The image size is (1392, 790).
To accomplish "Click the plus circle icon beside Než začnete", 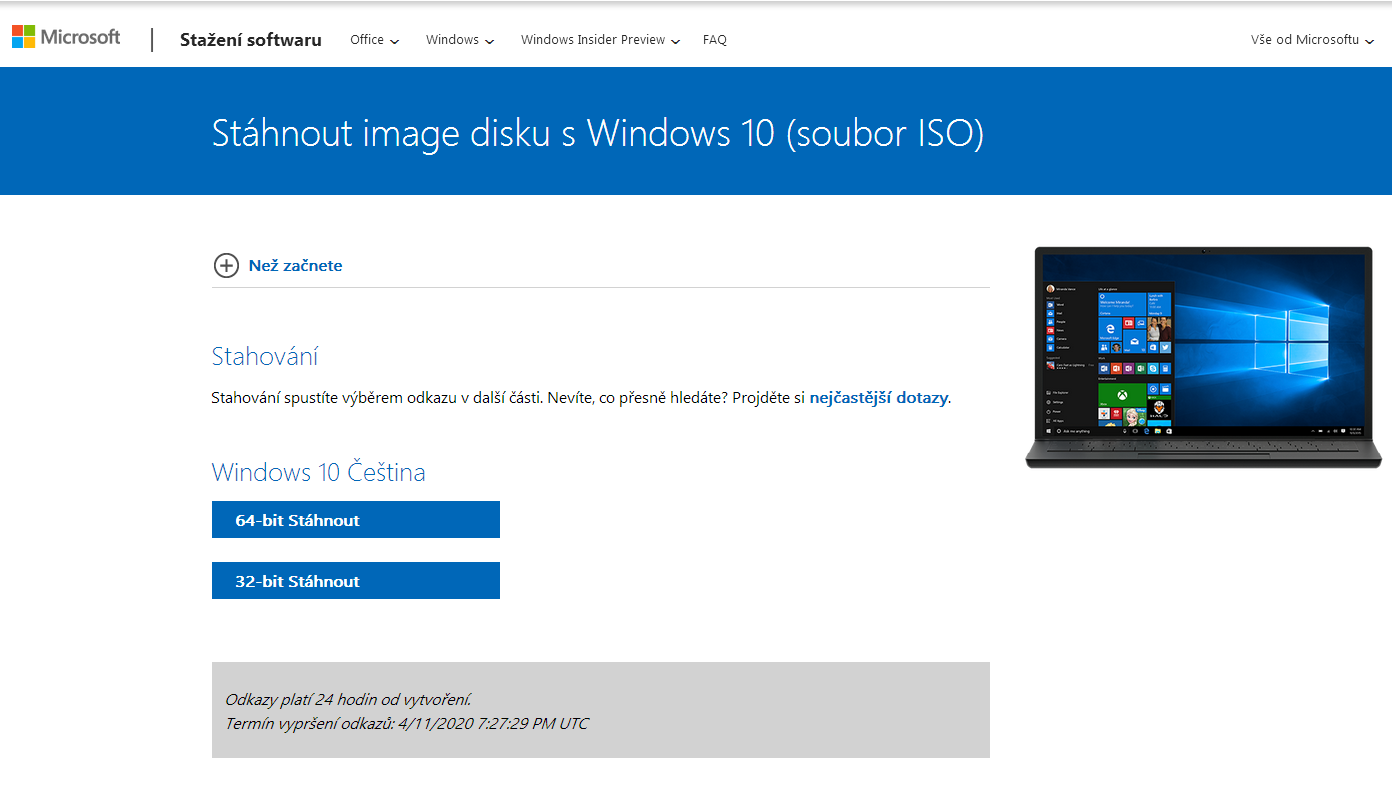I will [x=226, y=265].
